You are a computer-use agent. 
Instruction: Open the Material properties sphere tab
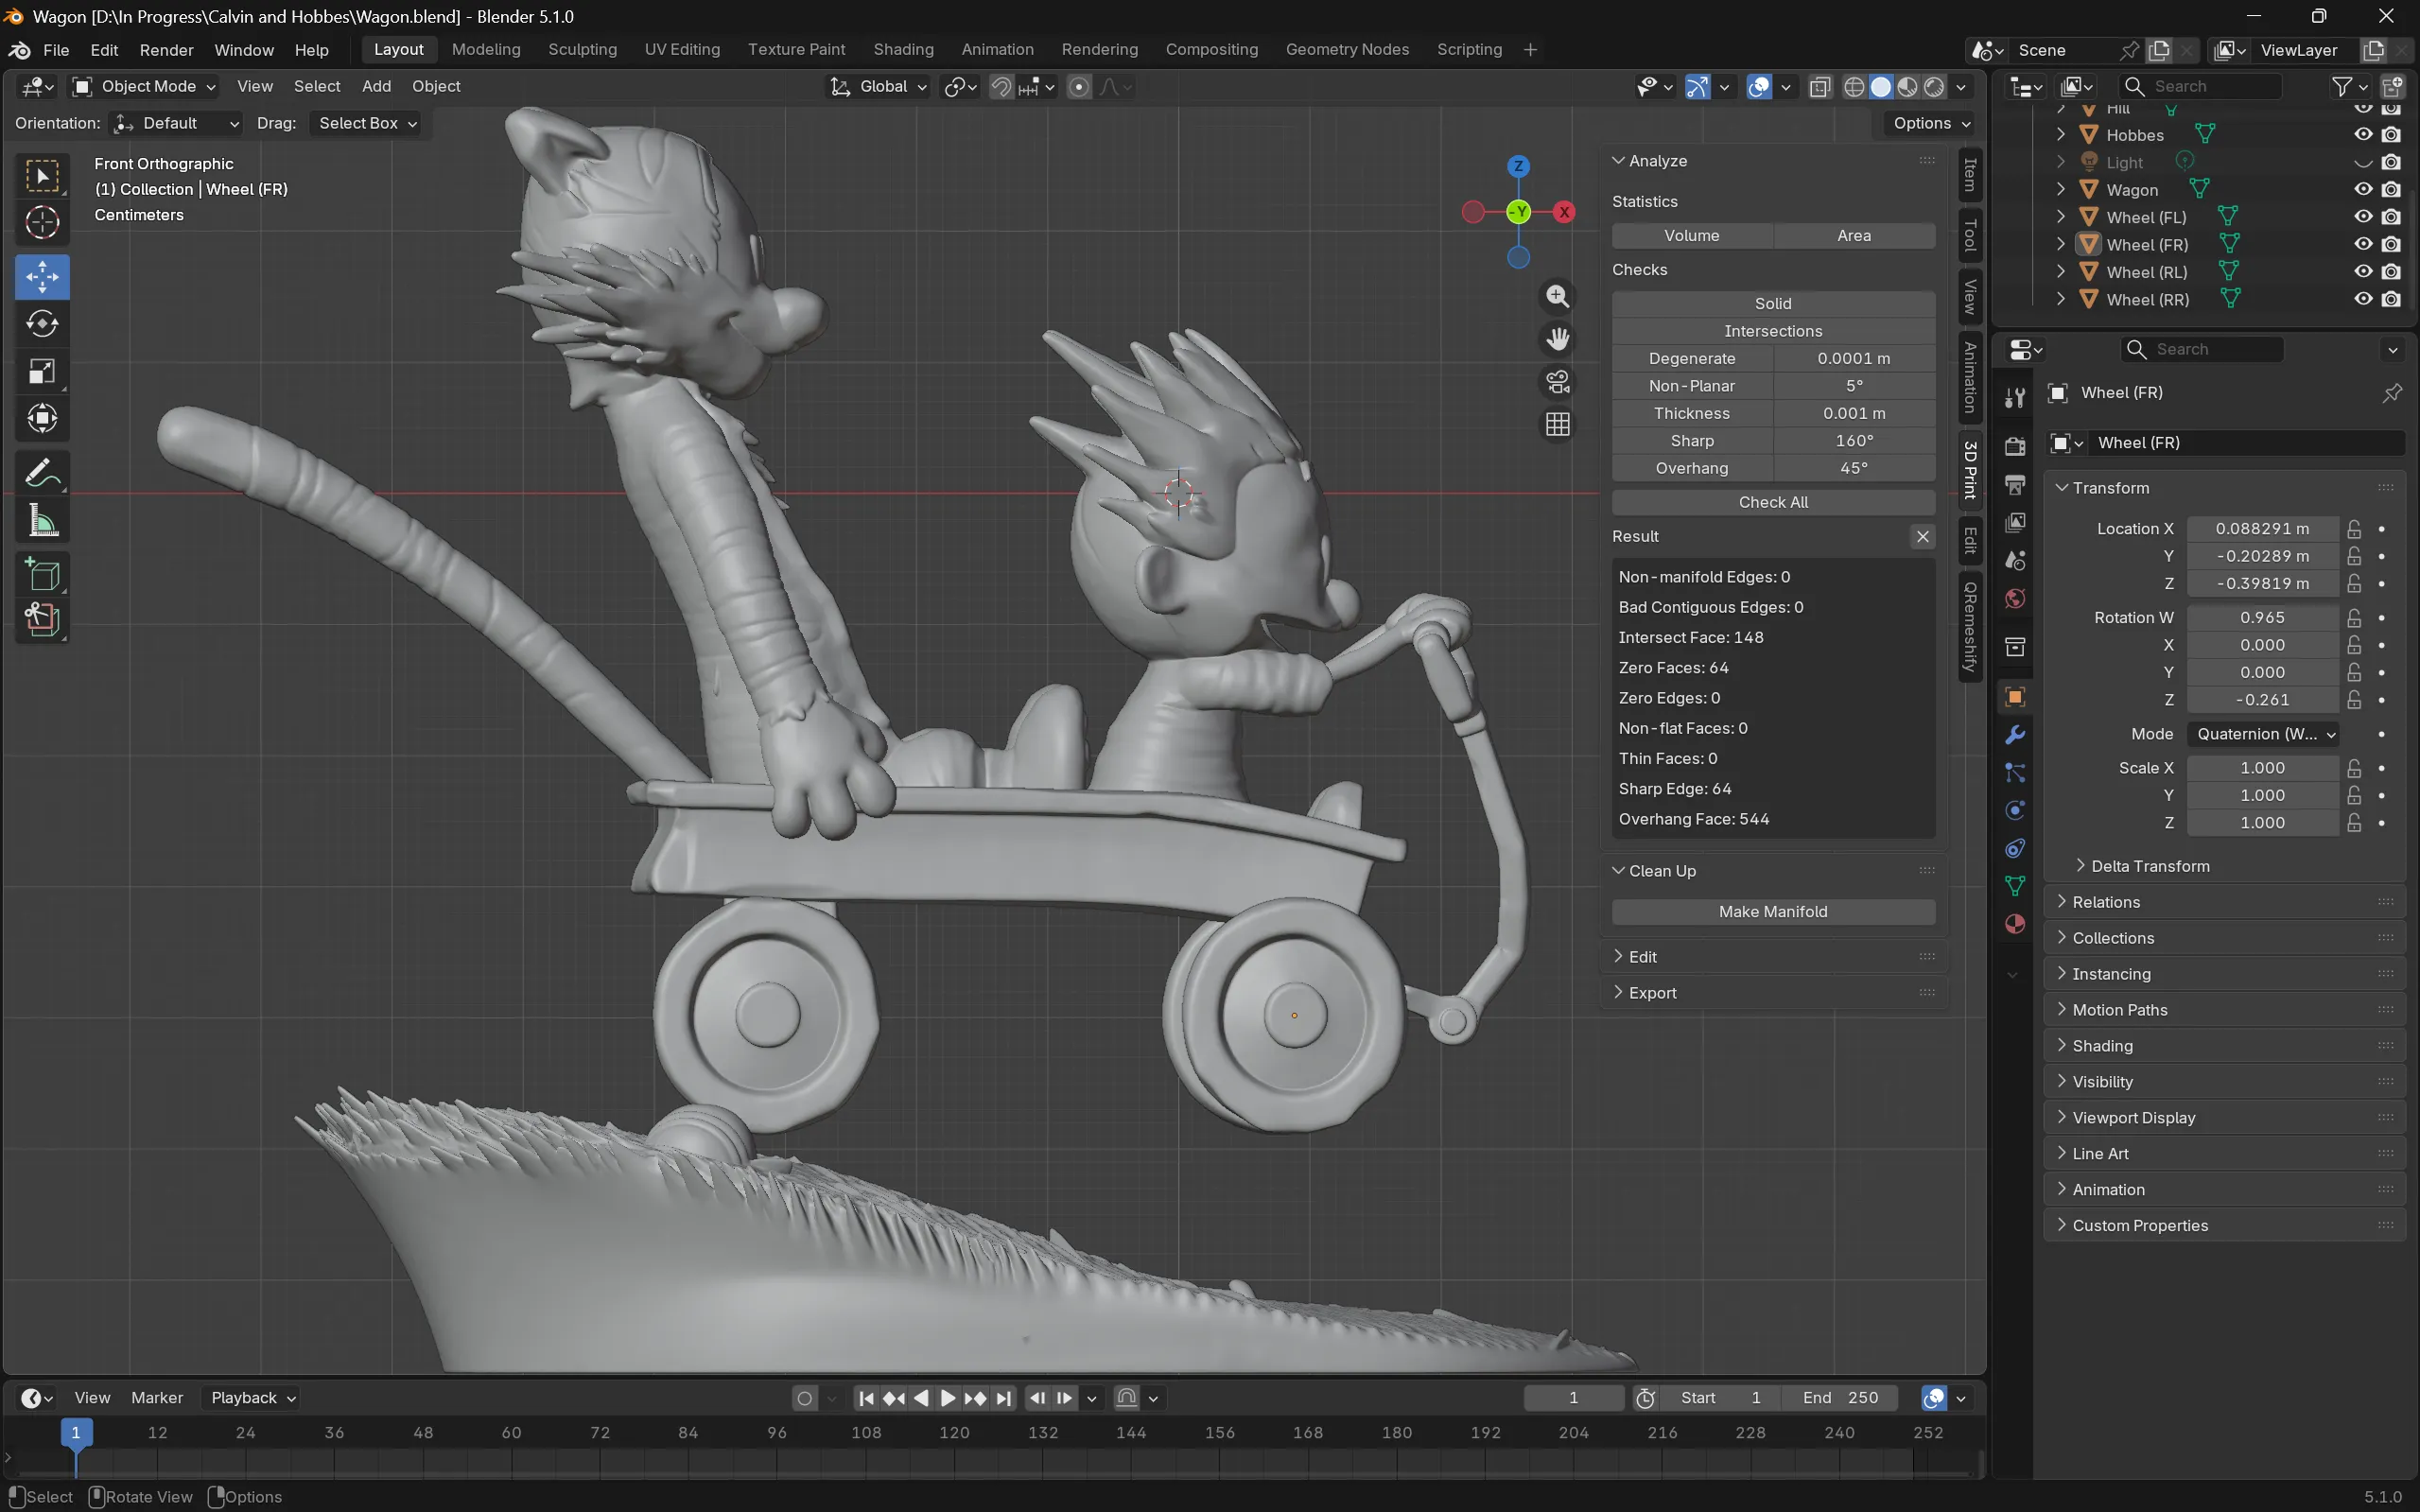[x=2015, y=924]
